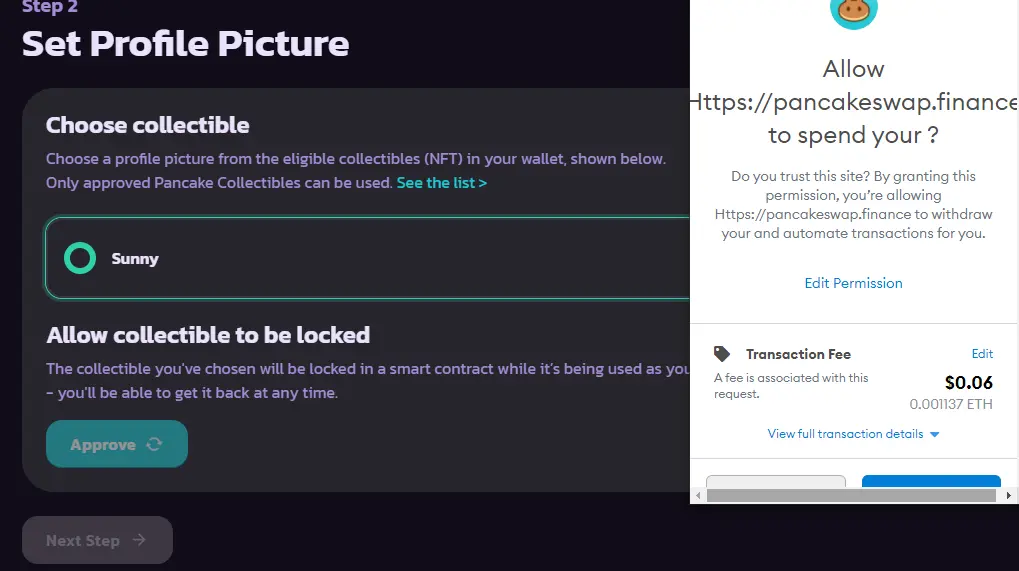Screen dimensions: 1019x571
Task: Click the horizontal scrollbar in wallet popup
Action: pos(851,496)
